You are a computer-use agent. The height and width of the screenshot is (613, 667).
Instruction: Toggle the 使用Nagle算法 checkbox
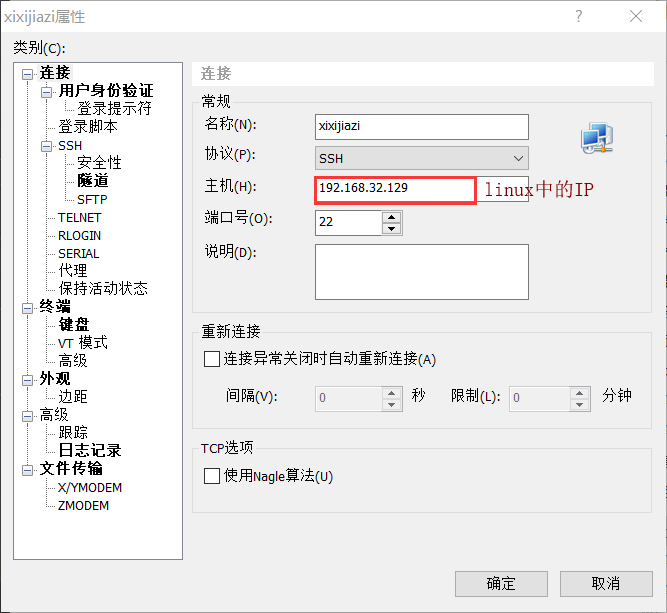pyautogui.click(x=212, y=476)
